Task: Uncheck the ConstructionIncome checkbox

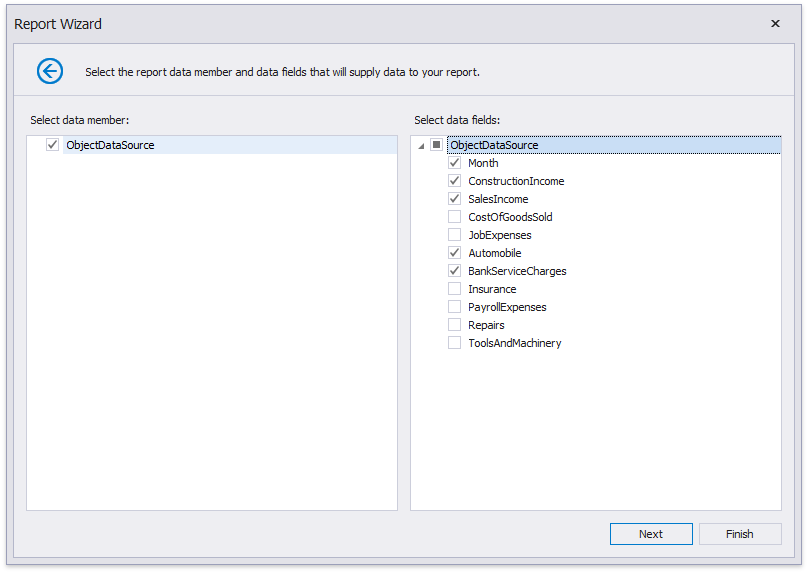Action: click(x=455, y=181)
